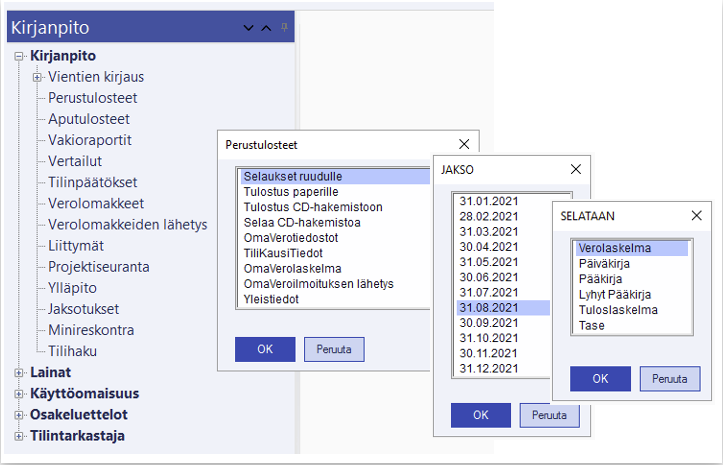Select Minireskontra tree item
The height and width of the screenshot is (465, 723).
91,330
